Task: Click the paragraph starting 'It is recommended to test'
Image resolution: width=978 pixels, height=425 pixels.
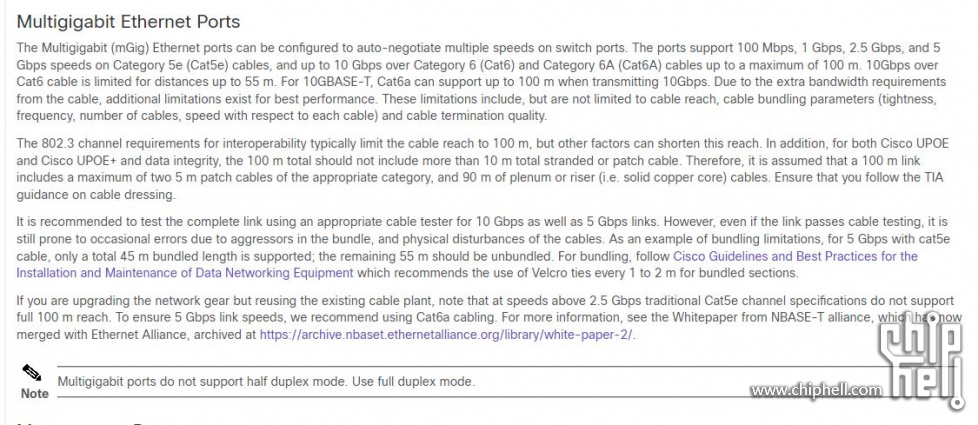Action: pos(482,248)
